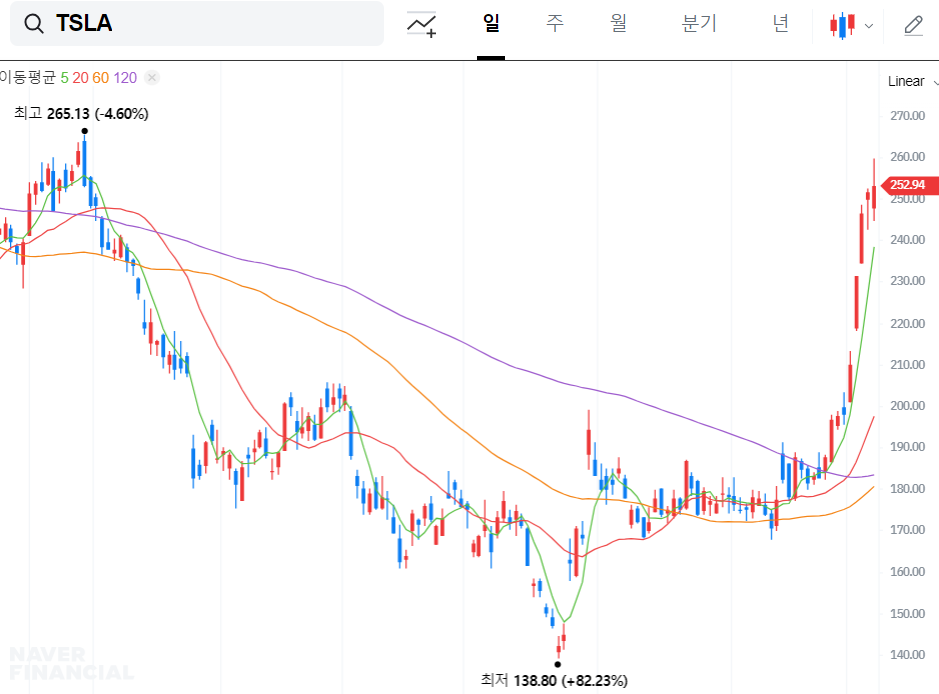Switch to the 년 (yearly) tab
This screenshot has width=939, height=694.
(x=780, y=24)
